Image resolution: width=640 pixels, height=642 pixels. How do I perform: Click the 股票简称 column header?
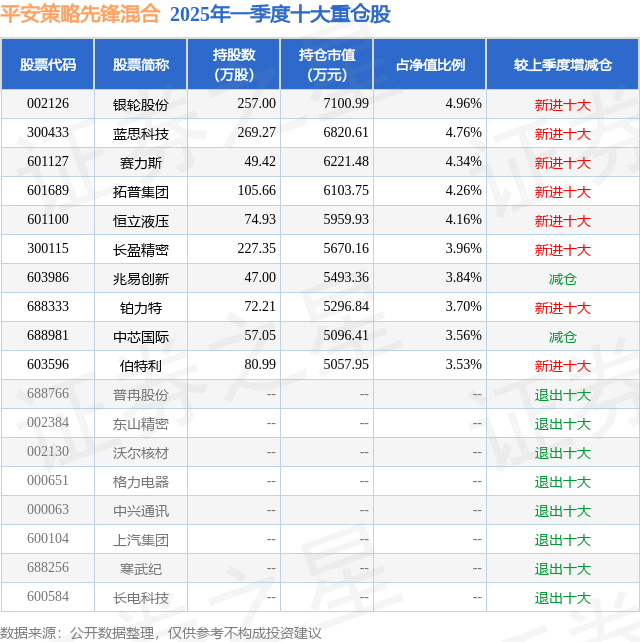pyautogui.click(x=141, y=65)
